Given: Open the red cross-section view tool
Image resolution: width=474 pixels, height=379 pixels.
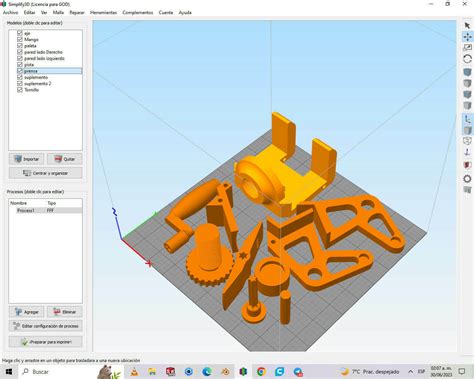Looking at the screenshot, I should pyautogui.click(x=467, y=165).
